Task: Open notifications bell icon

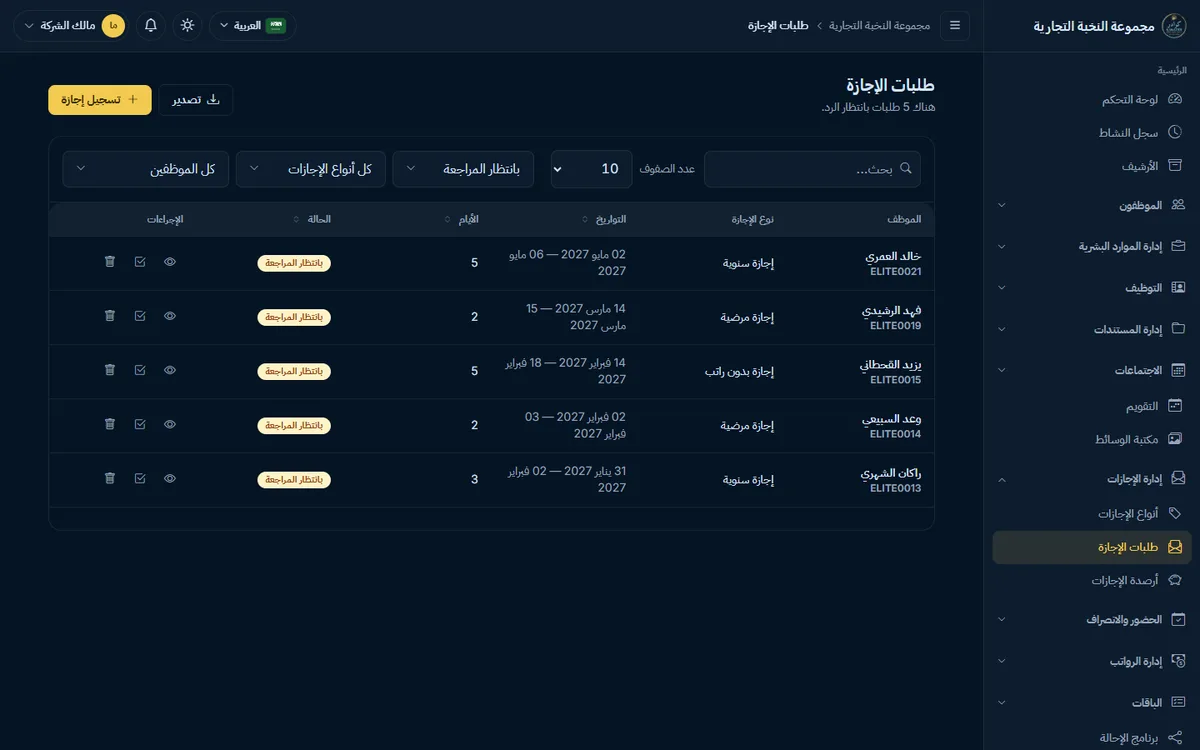Action: coord(151,25)
